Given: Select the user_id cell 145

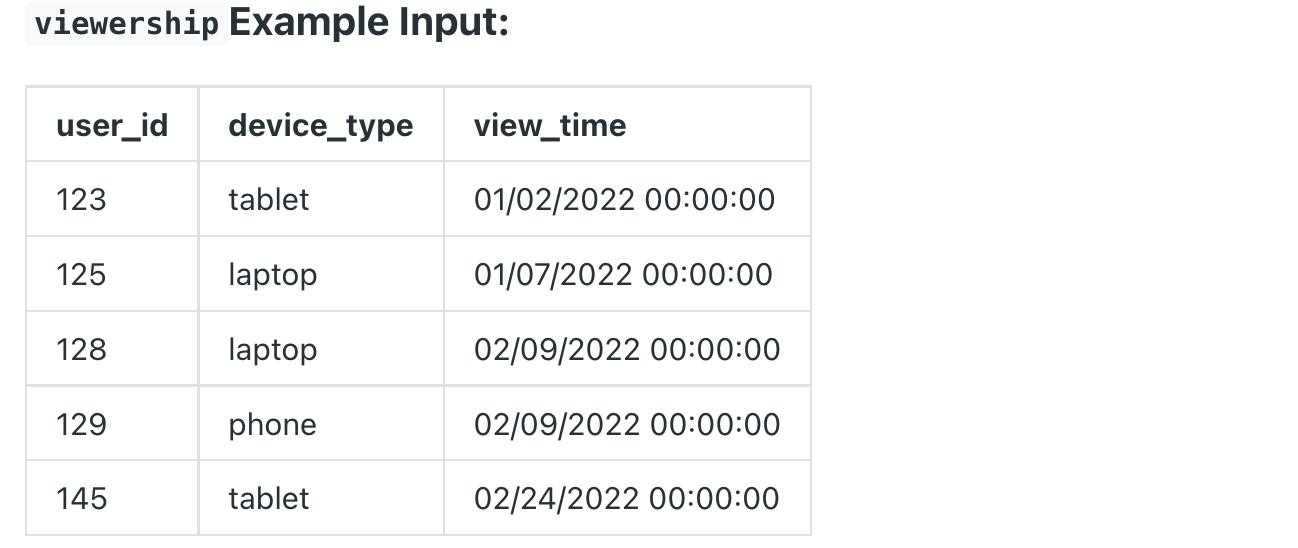Looking at the screenshot, I should (81, 498).
